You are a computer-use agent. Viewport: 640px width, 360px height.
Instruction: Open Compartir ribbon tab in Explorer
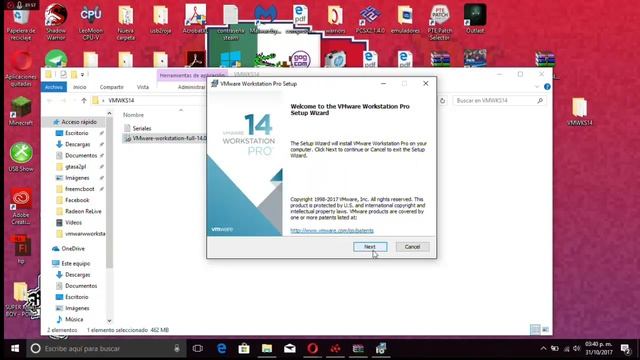pos(111,87)
